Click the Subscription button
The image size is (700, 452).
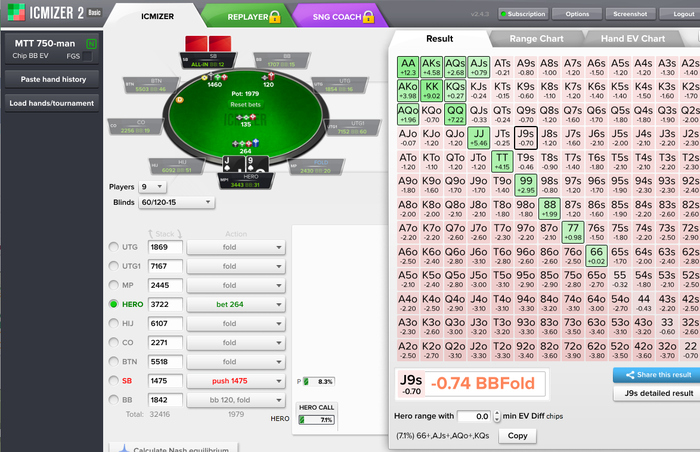pyautogui.click(x=523, y=14)
